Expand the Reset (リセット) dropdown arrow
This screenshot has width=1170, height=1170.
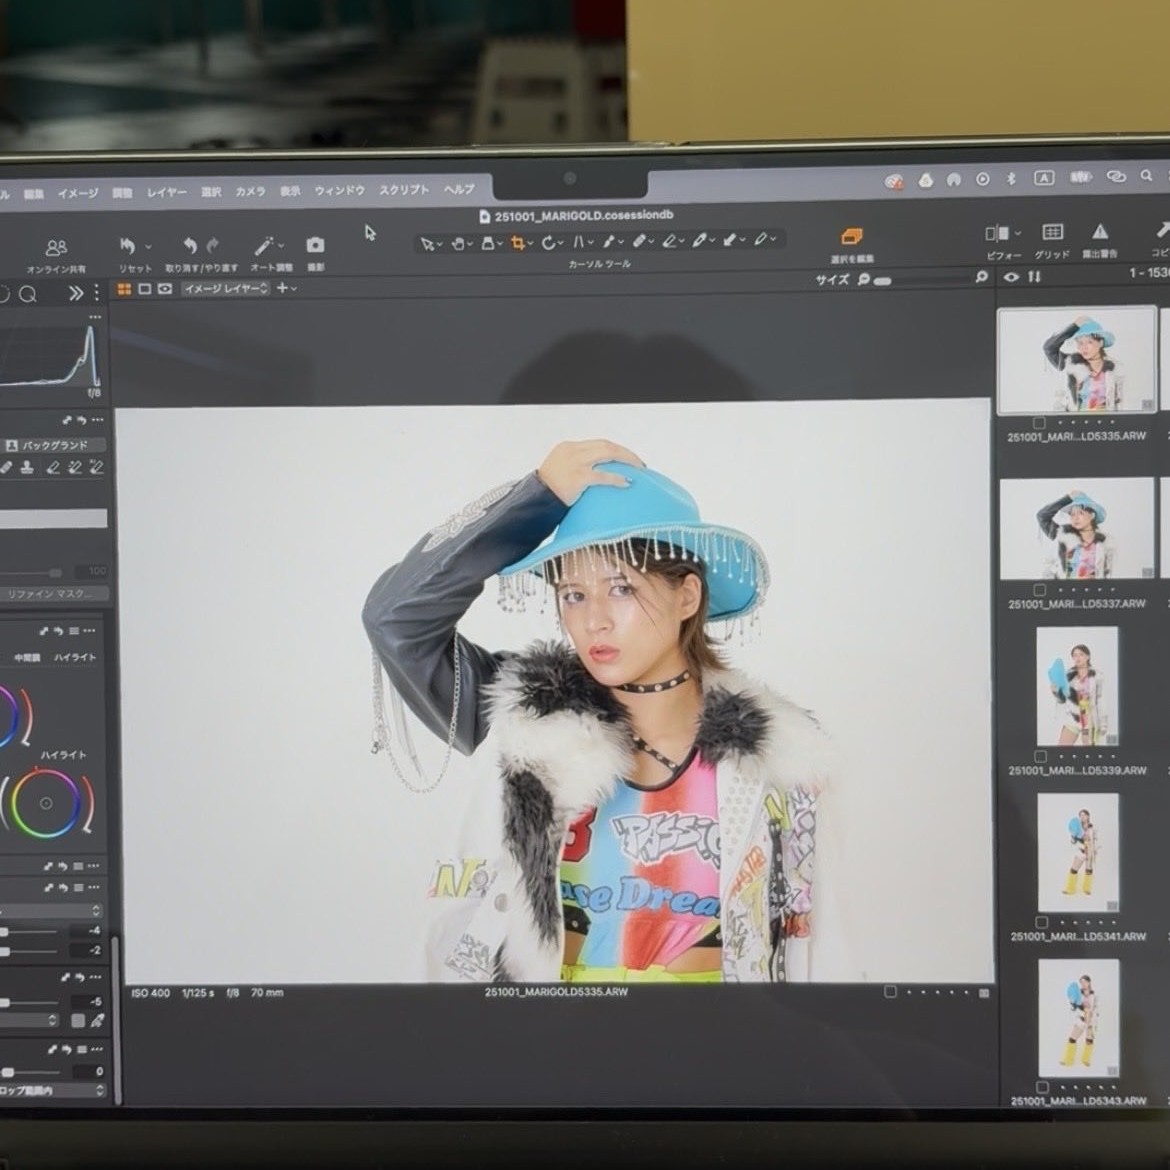point(149,247)
